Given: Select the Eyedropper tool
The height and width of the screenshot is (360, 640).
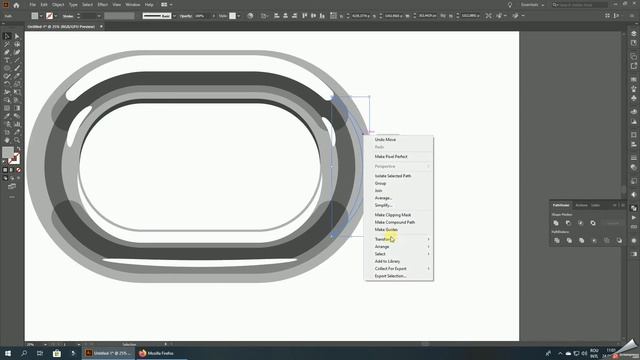Looking at the screenshot, I should click(x=7, y=116).
